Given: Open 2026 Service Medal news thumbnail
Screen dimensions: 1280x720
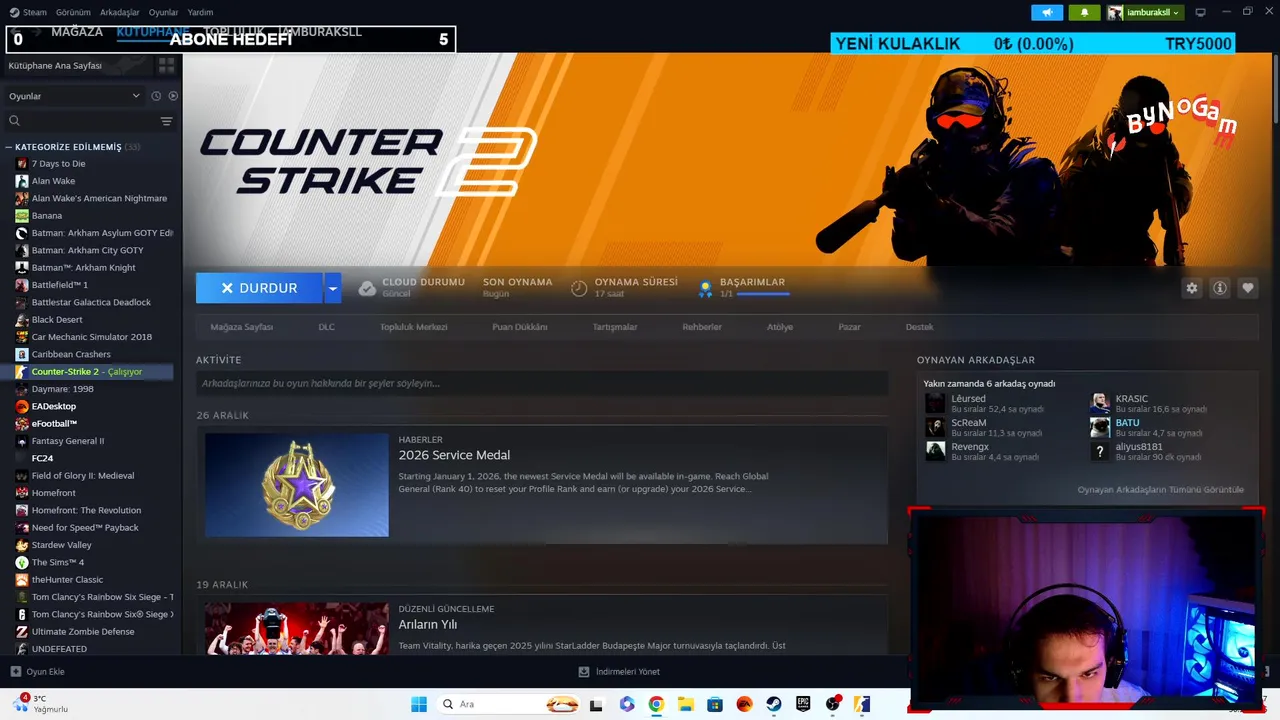Looking at the screenshot, I should click(x=297, y=485).
